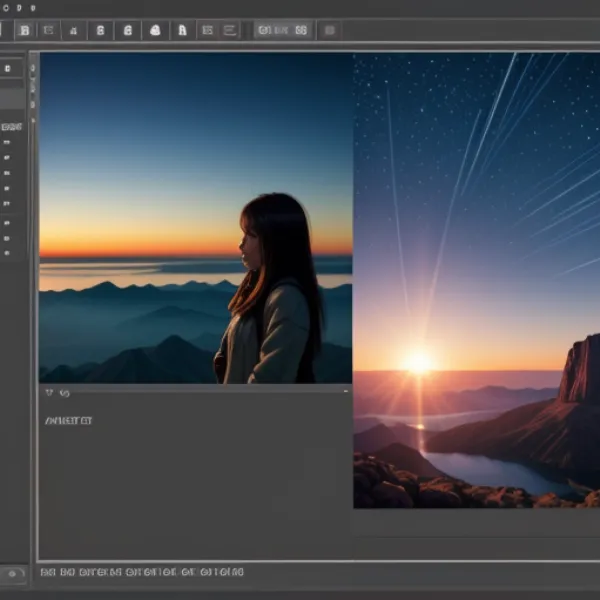Click the small circle icon below the left image
Screen dimensions: 600x600
click(x=63, y=394)
